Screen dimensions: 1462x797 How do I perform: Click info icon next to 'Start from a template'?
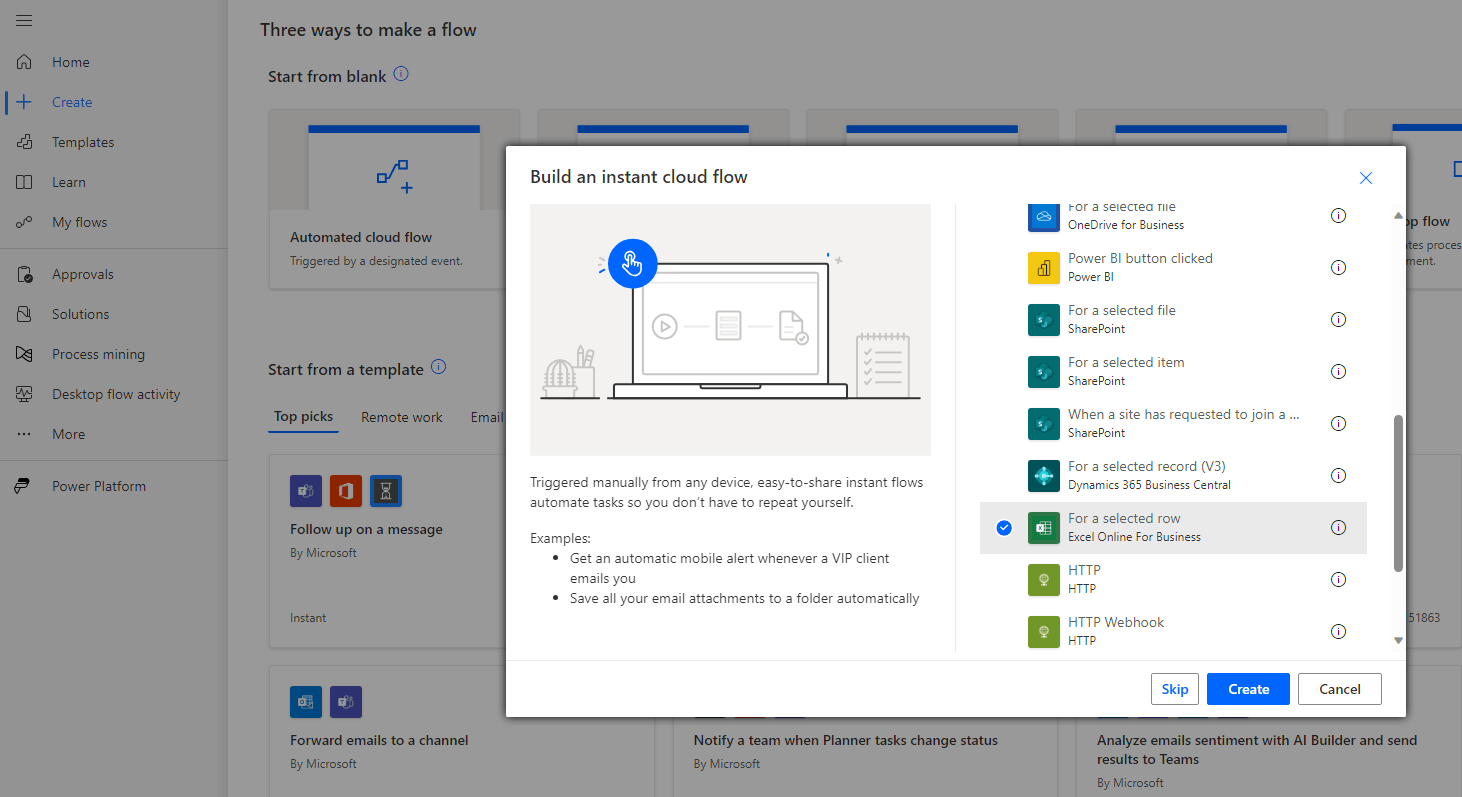[x=438, y=367]
